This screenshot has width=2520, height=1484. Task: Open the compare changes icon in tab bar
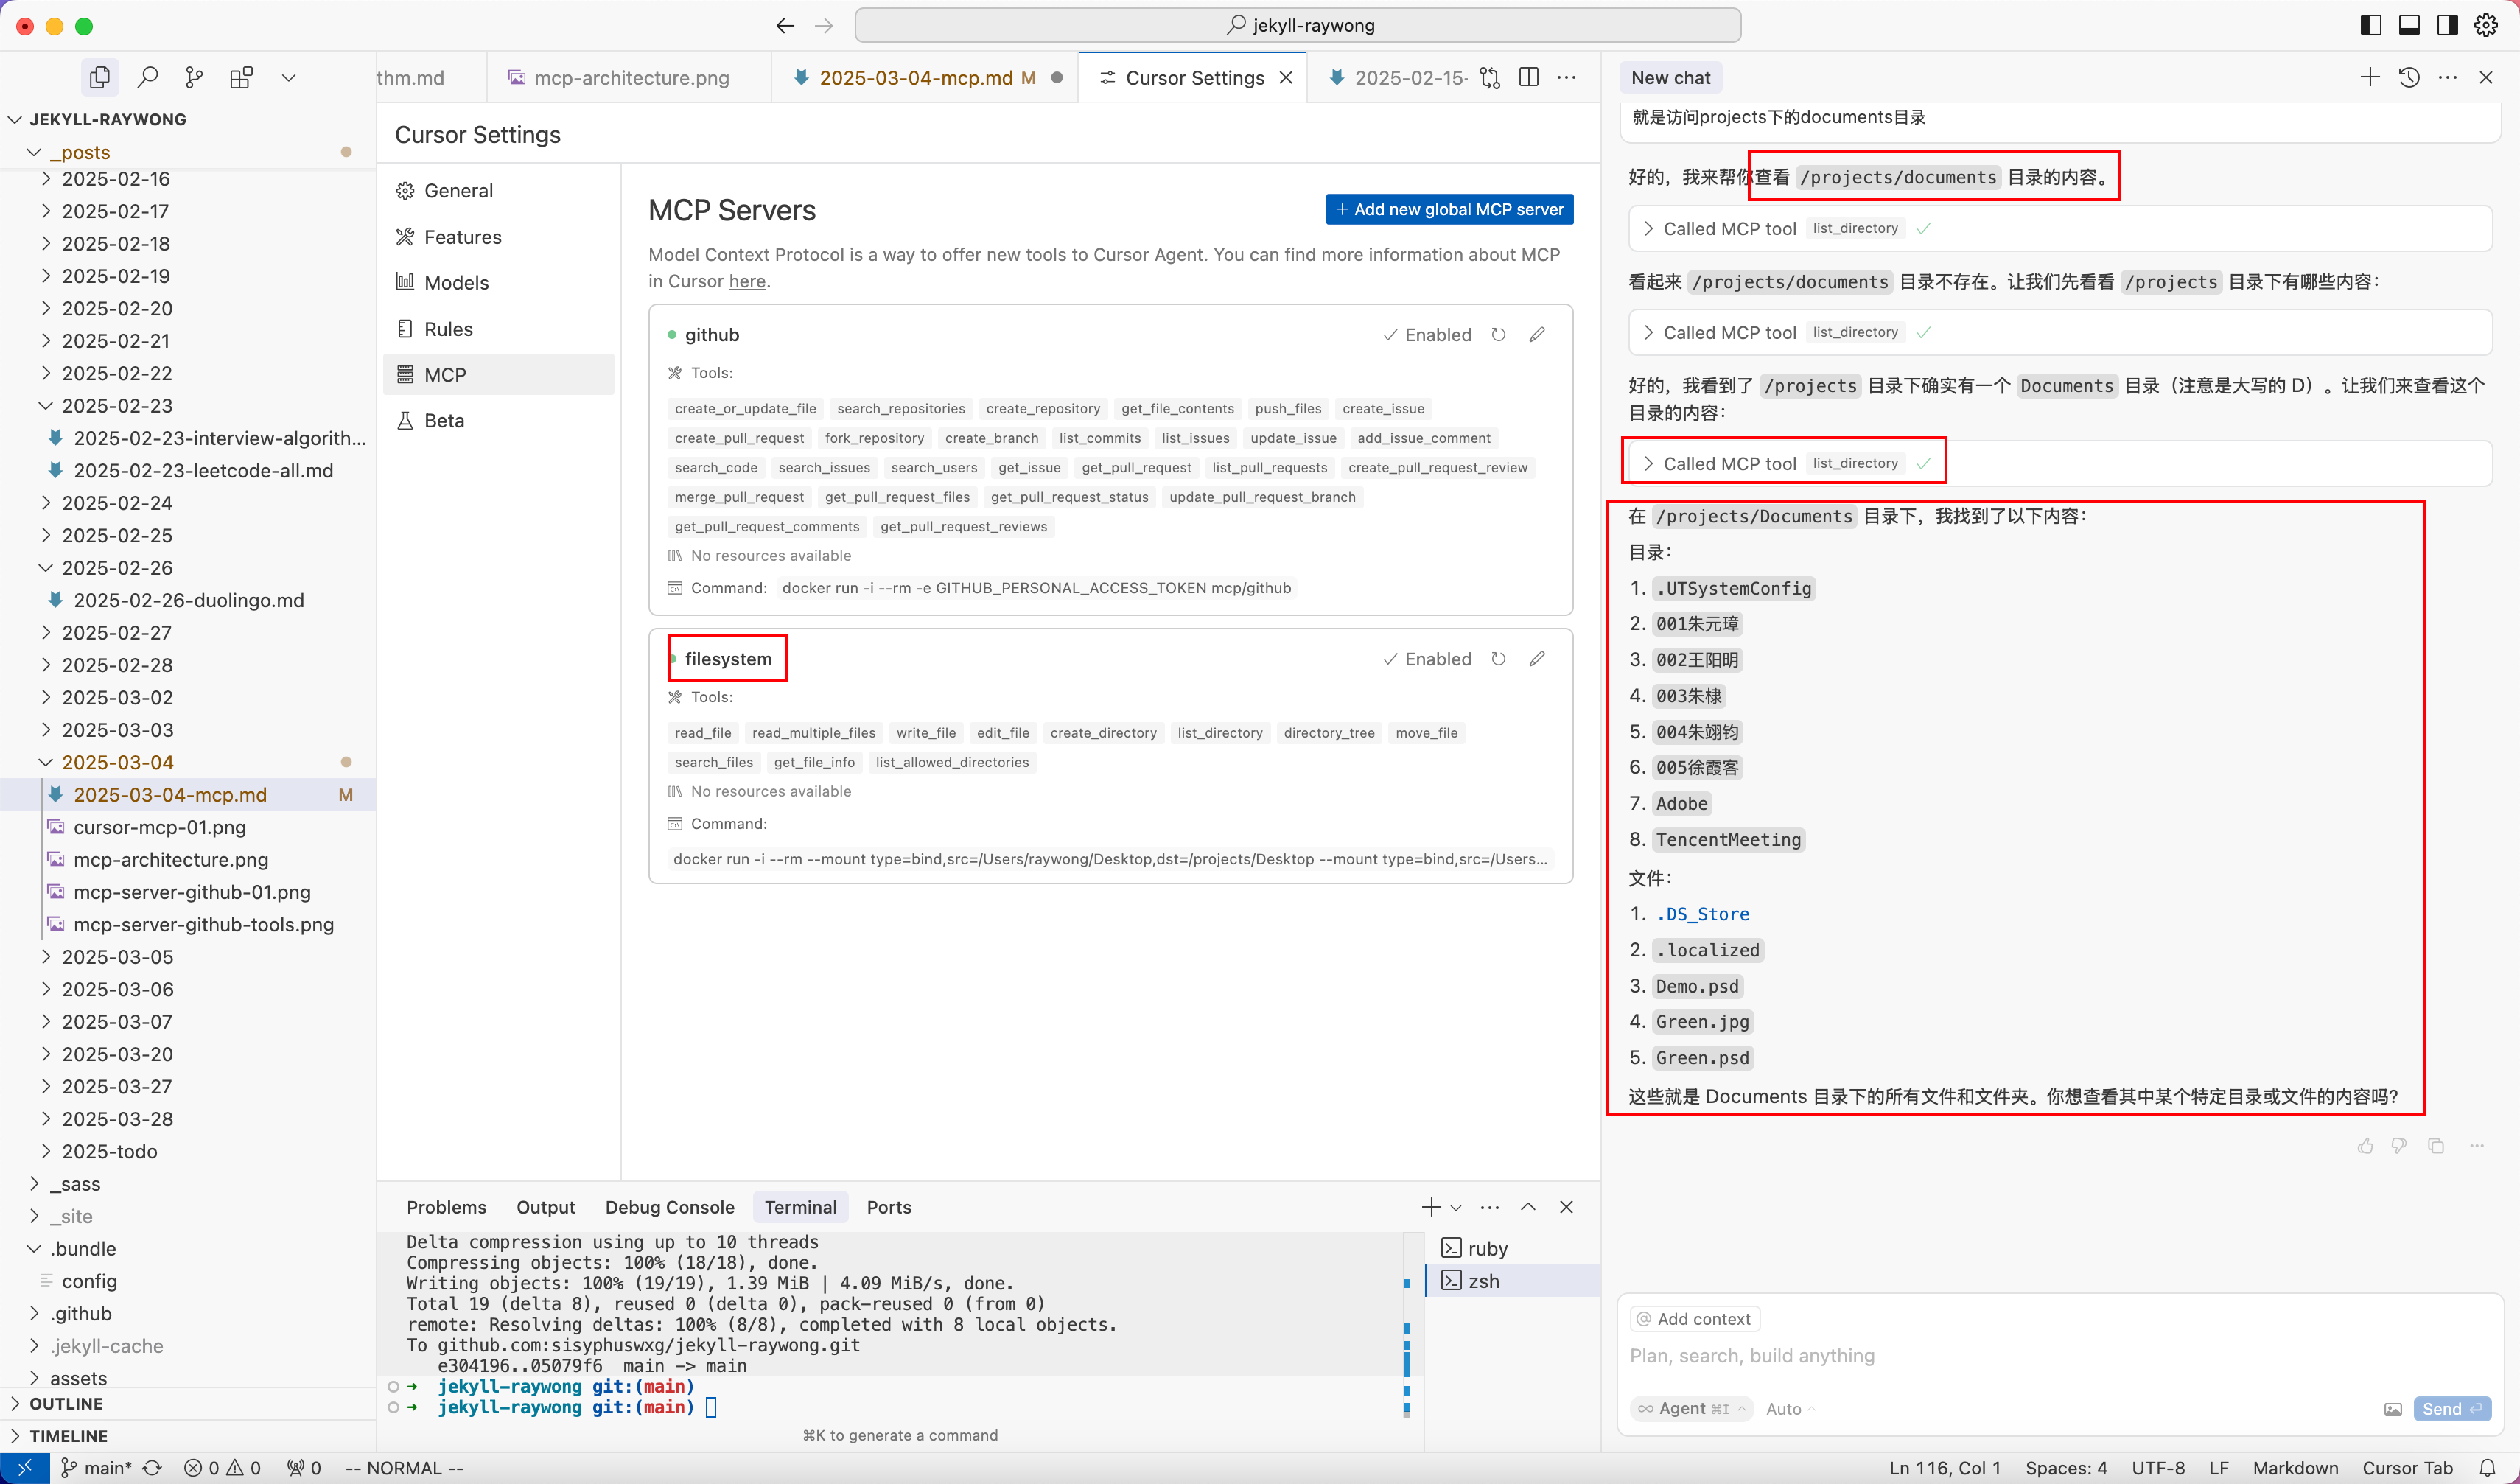1490,77
